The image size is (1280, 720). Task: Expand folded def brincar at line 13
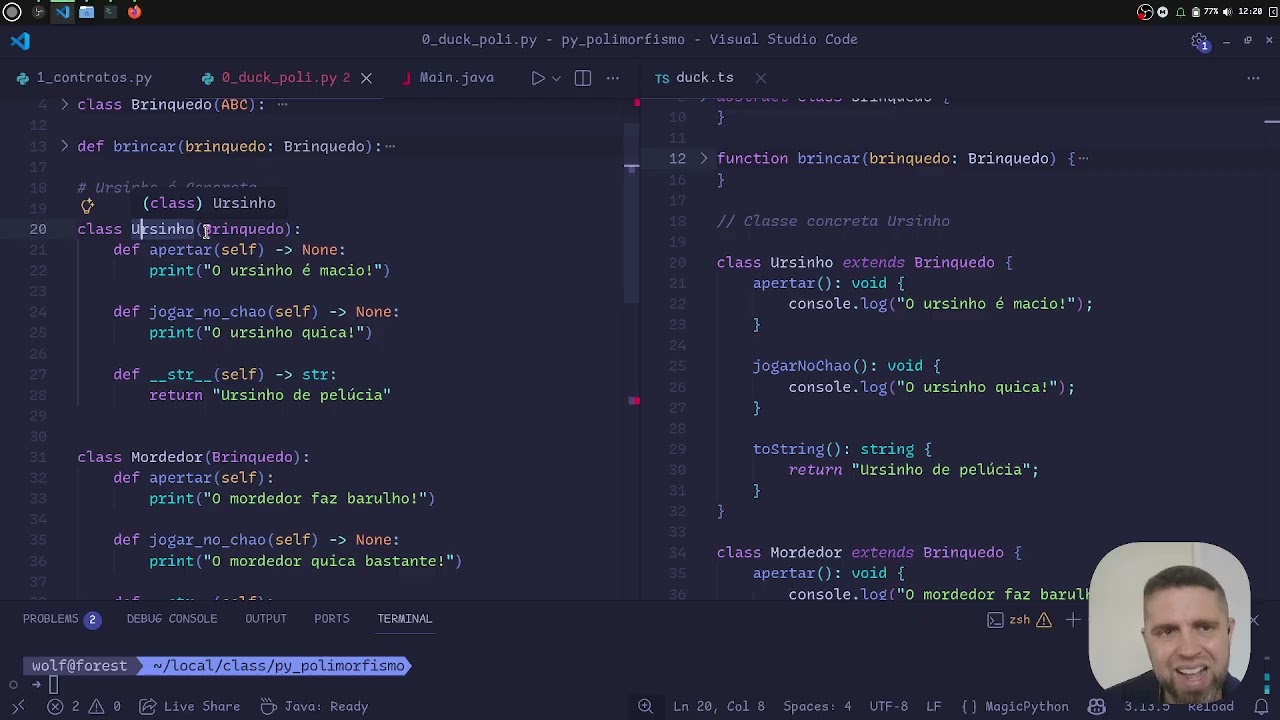(x=65, y=146)
